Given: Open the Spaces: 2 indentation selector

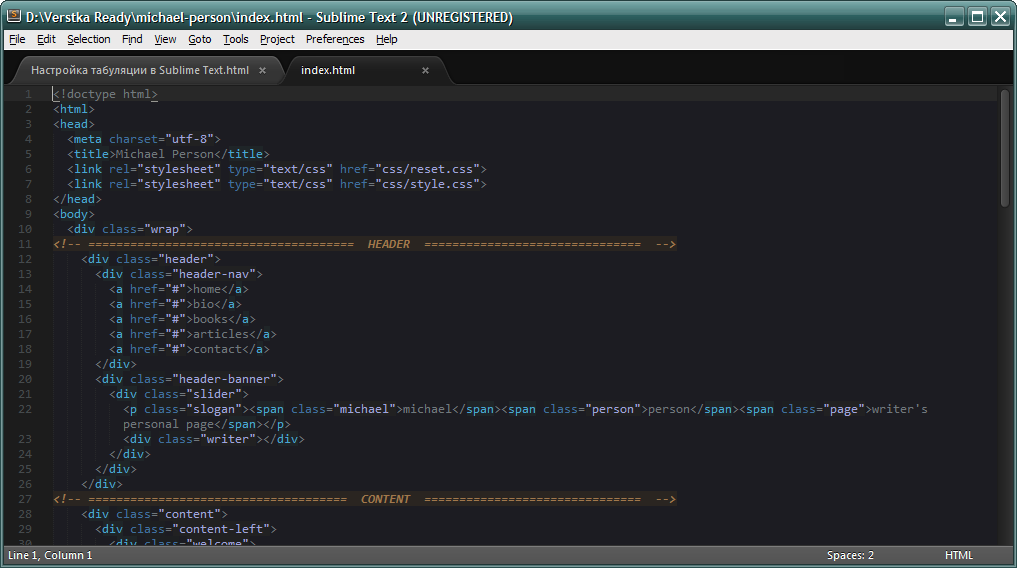Looking at the screenshot, I should pos(850,555).
